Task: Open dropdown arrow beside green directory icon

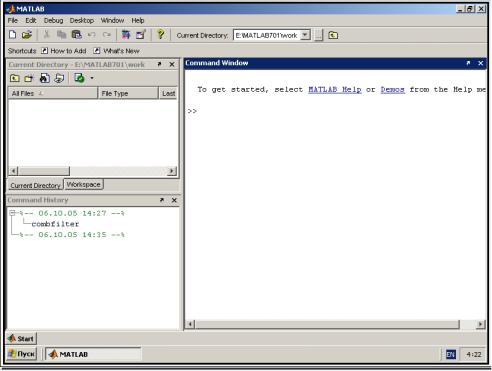Action: pos(92,78)
